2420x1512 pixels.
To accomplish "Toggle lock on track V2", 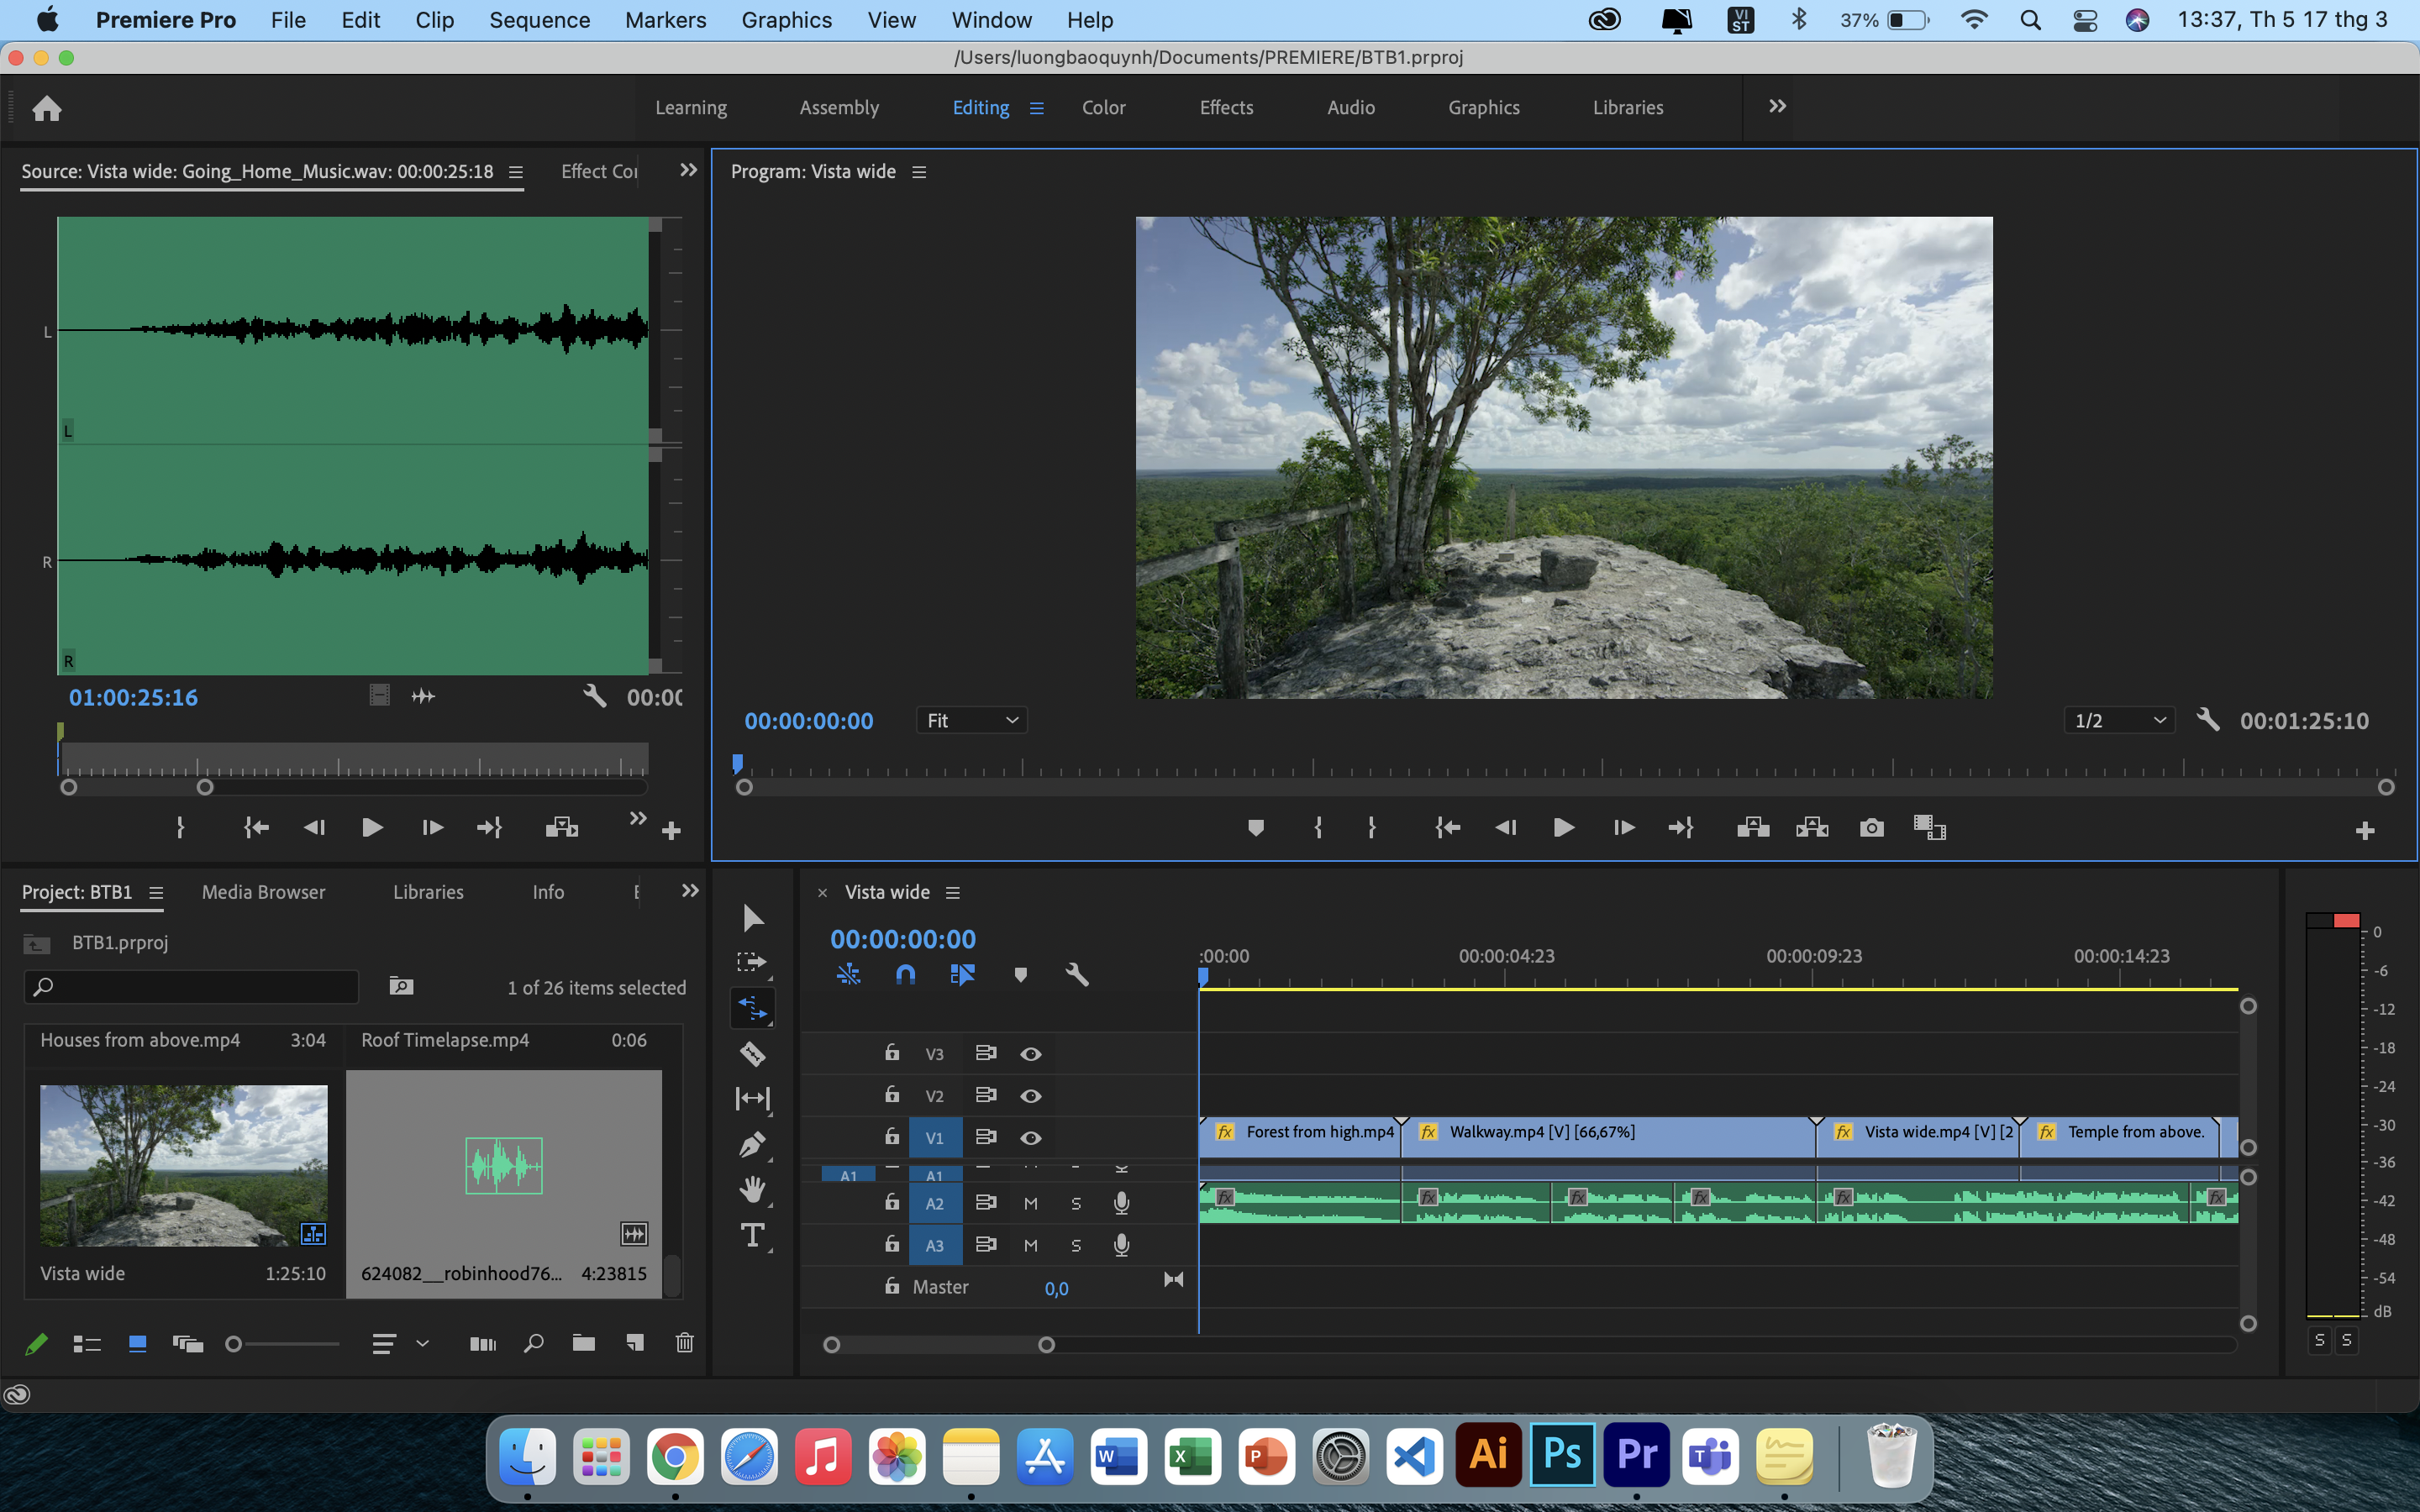I will pos(892,1095).
